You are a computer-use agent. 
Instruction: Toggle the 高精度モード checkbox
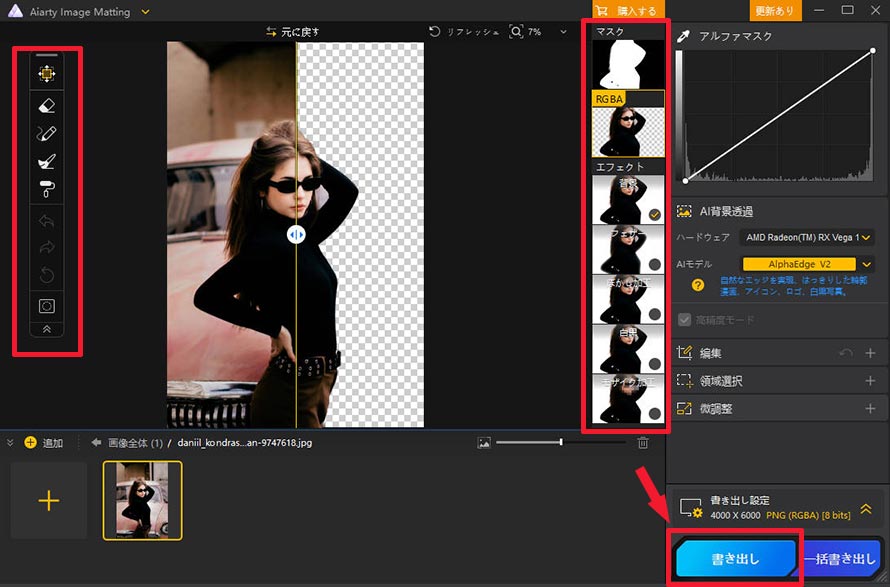(685, 320)
